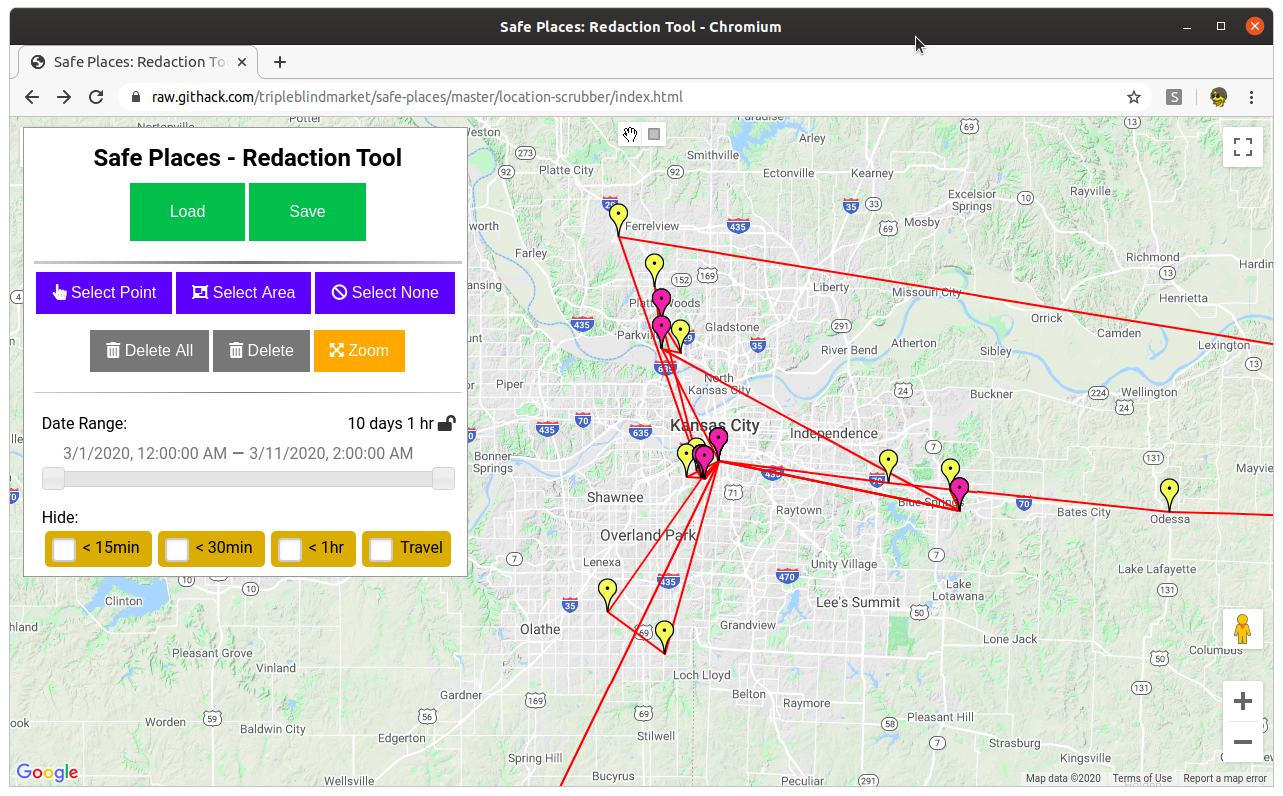This screenshot has width=1283, height=796.
Task: Click the date range text 3/1/2020 – 3/11/2020
Action: point(238,453)
